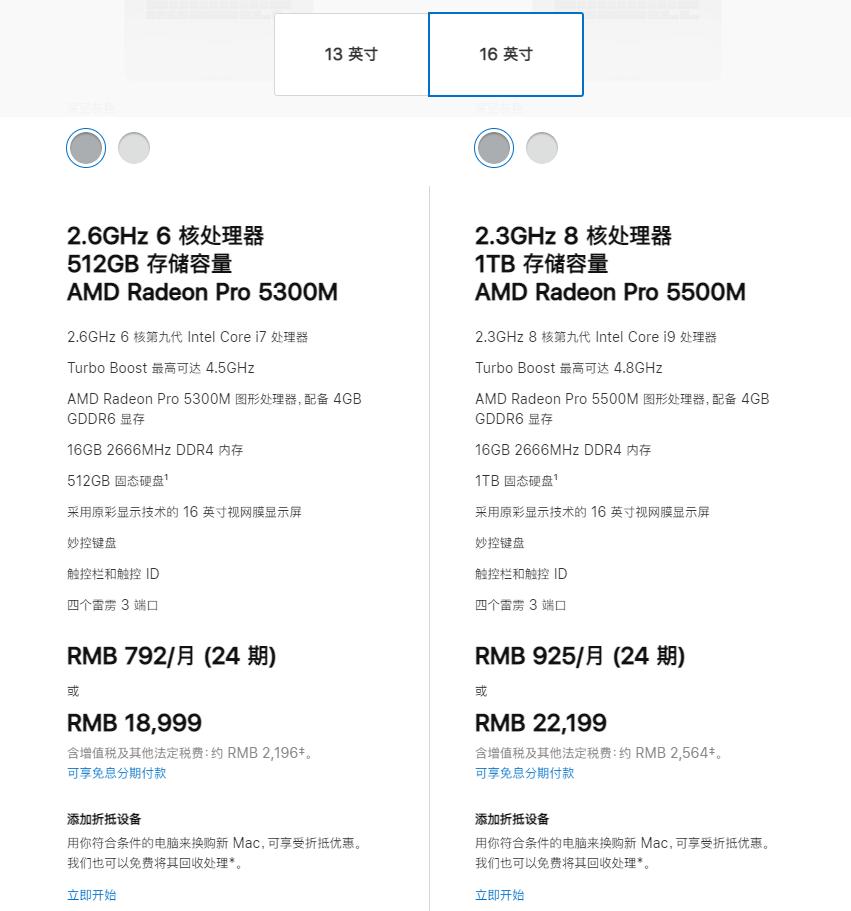Viewport: 851px width, 911px height.
Task: Click 立即开始 under the 2.6GHz model trade-in
Action: pyautogui.click(x=92, y=895)
